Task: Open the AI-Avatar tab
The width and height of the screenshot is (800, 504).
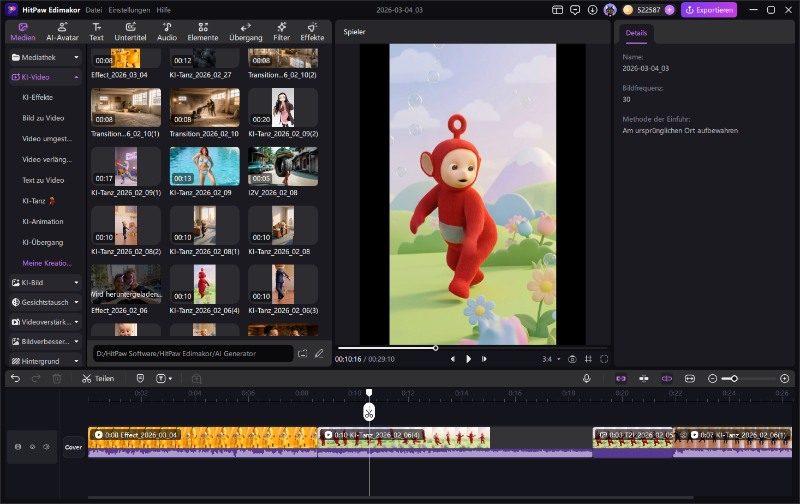Action: tap(62, 32)
